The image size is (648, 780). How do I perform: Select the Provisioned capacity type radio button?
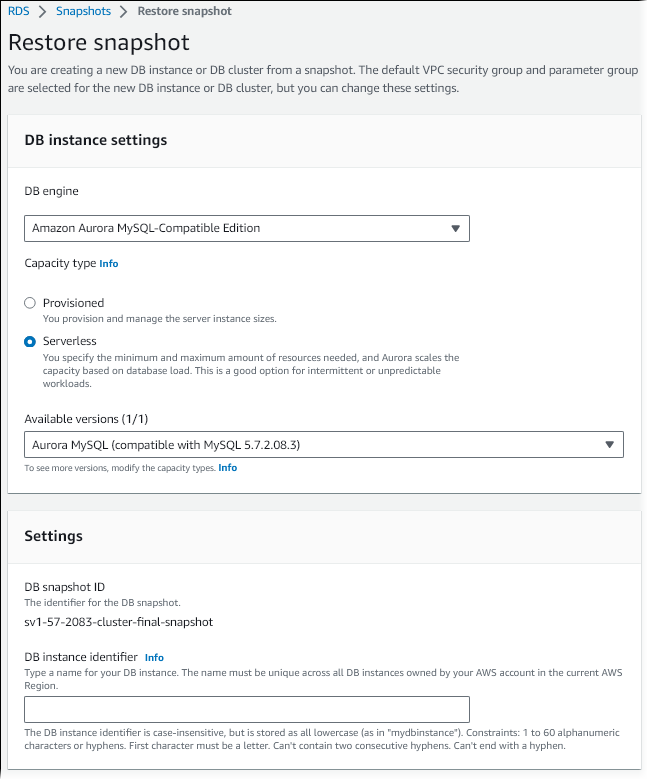pyautogui.click(x=30, y=303)
